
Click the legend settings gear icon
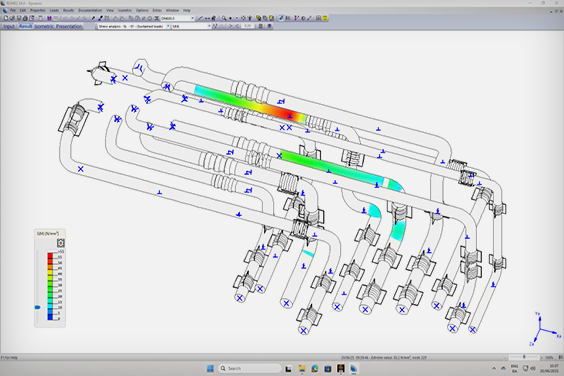[x=61, y=243]
